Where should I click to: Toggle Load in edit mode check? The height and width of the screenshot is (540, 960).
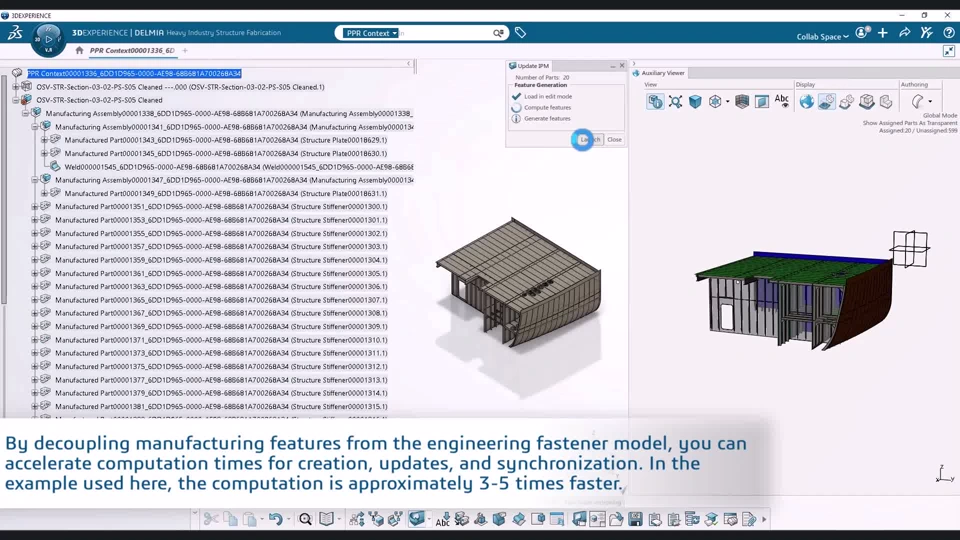(x=516, y=96)
